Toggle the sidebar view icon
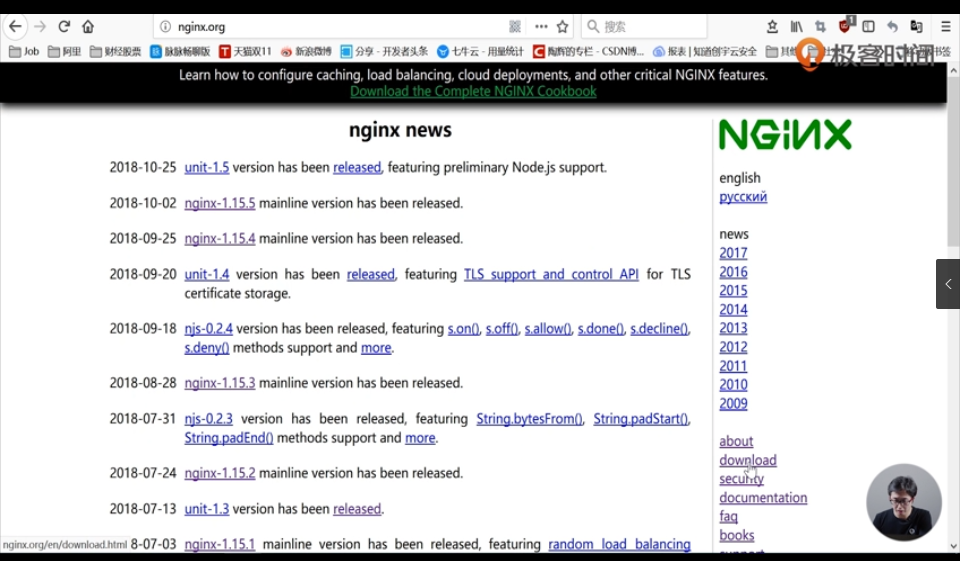The image size is (960, 561). tap(868, 26)
